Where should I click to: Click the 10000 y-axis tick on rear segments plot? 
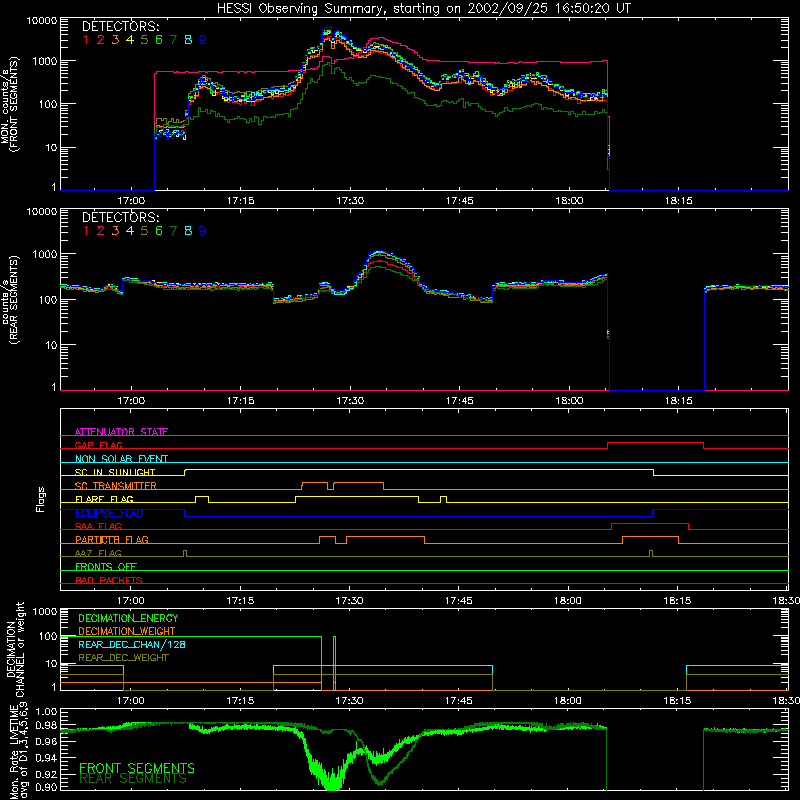point(42,212)
